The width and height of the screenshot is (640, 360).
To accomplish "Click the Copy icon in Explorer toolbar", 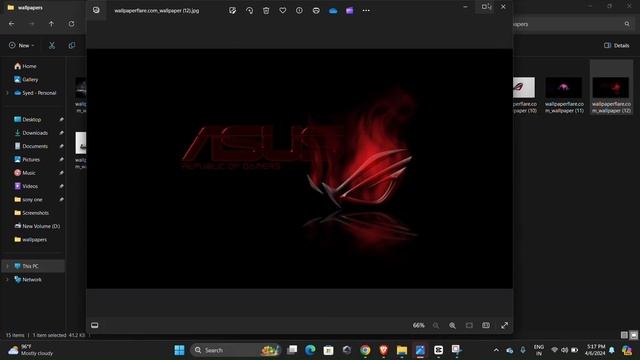I will click(x=72, y=45).
